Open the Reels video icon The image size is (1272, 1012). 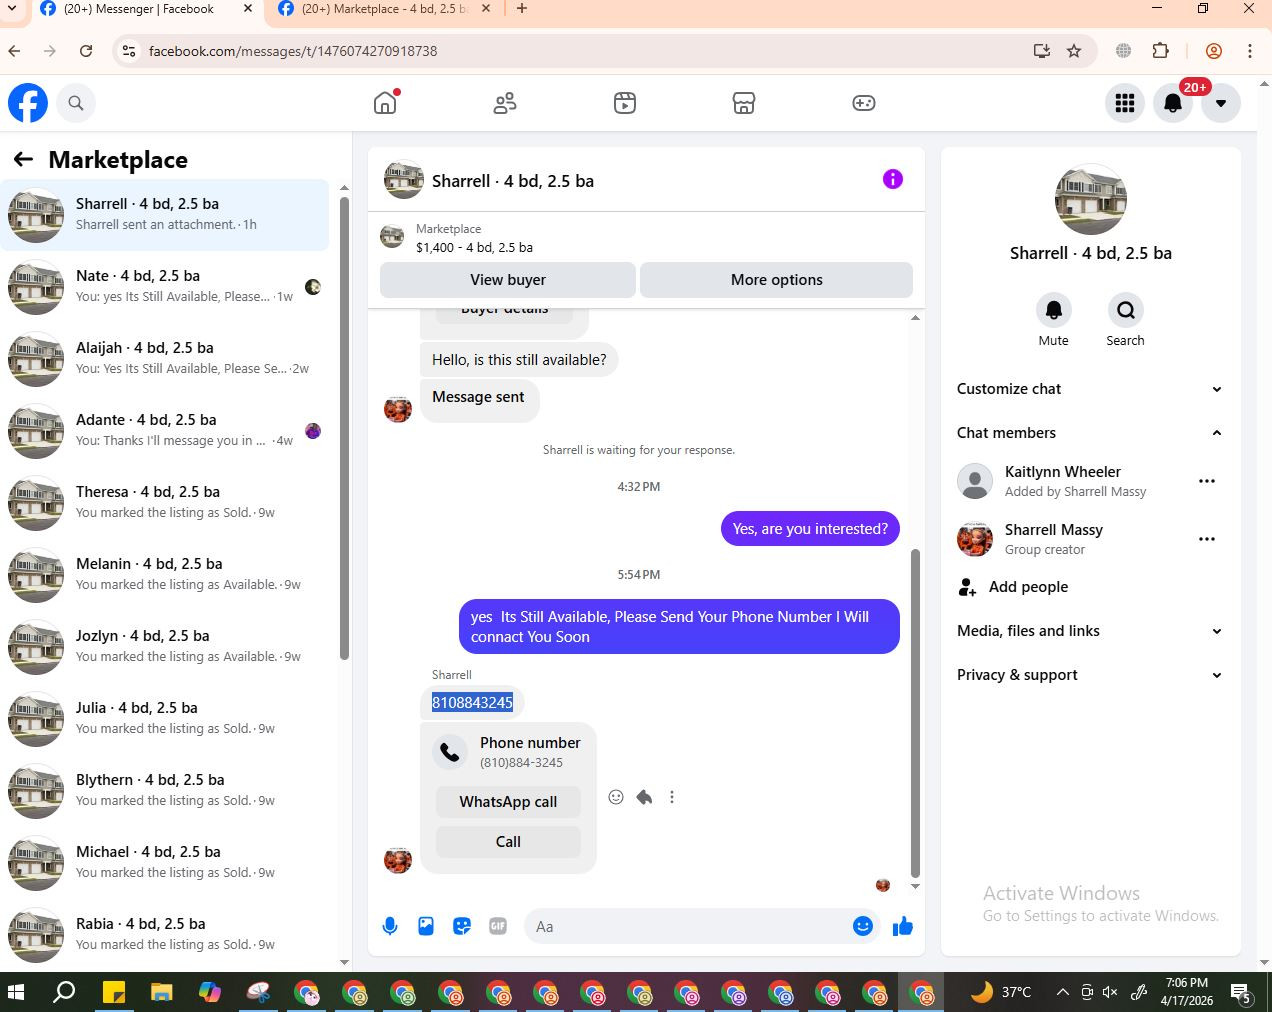point(625,102)
